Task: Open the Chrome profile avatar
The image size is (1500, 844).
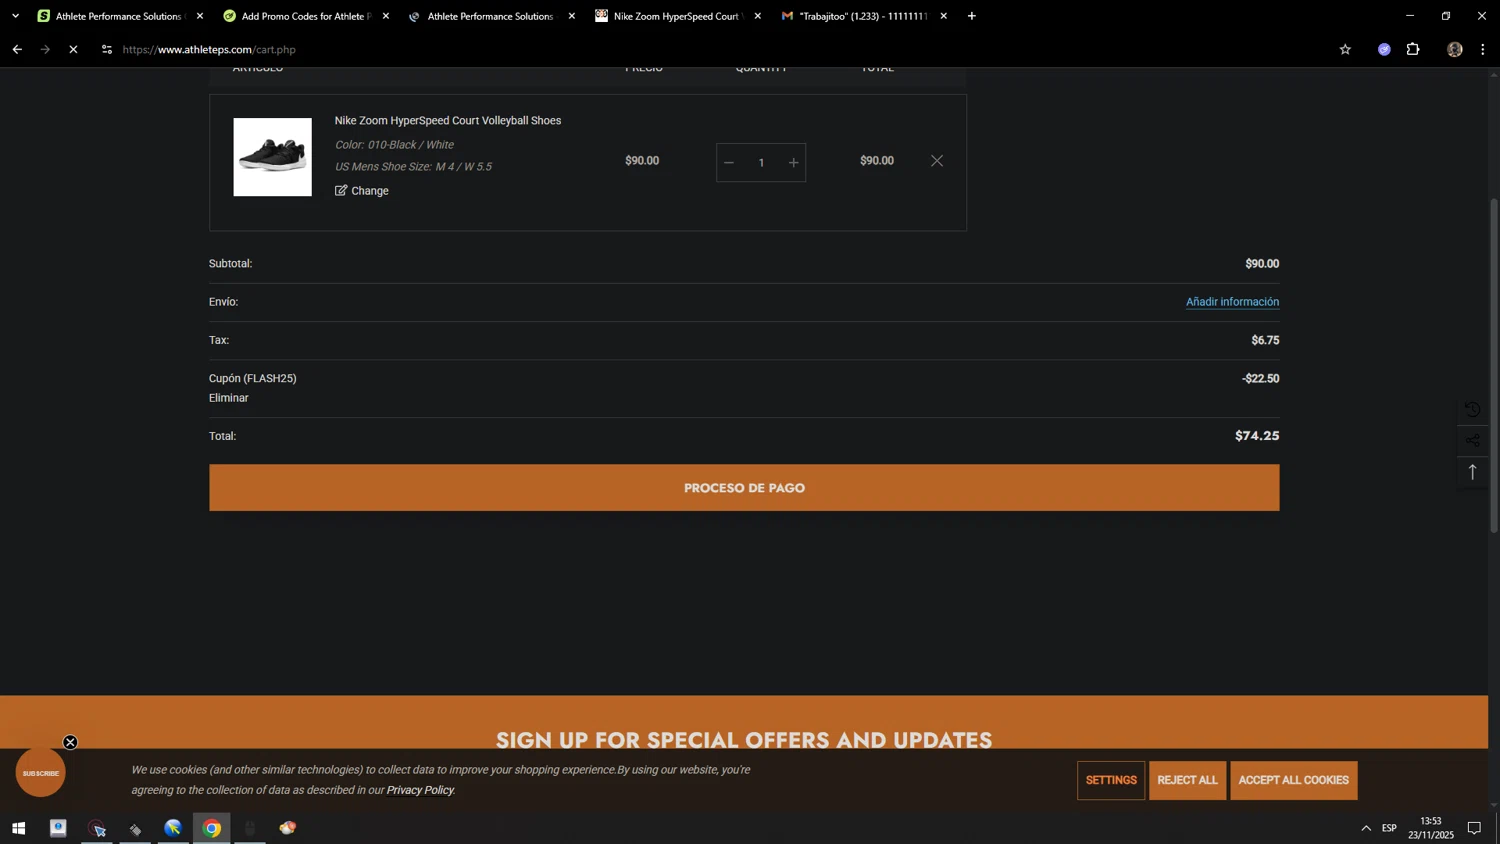Action: point(1455,49)
